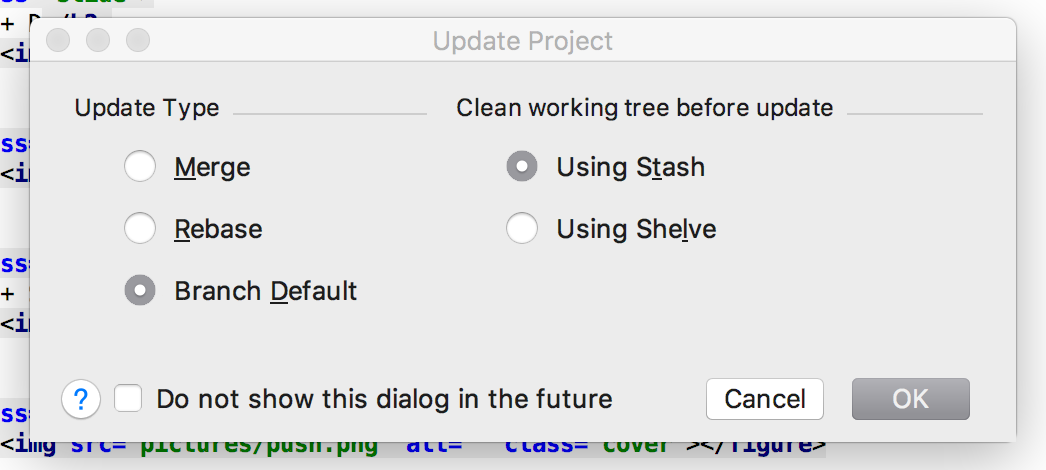Close the Update Project window using first title button

pyautogui.click(x=58, y=40)
